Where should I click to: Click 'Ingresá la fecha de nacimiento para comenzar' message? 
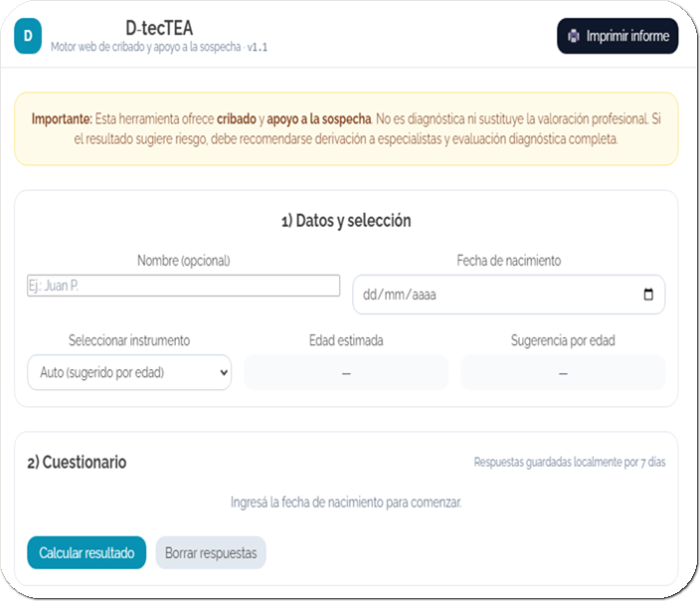(346, 502)
